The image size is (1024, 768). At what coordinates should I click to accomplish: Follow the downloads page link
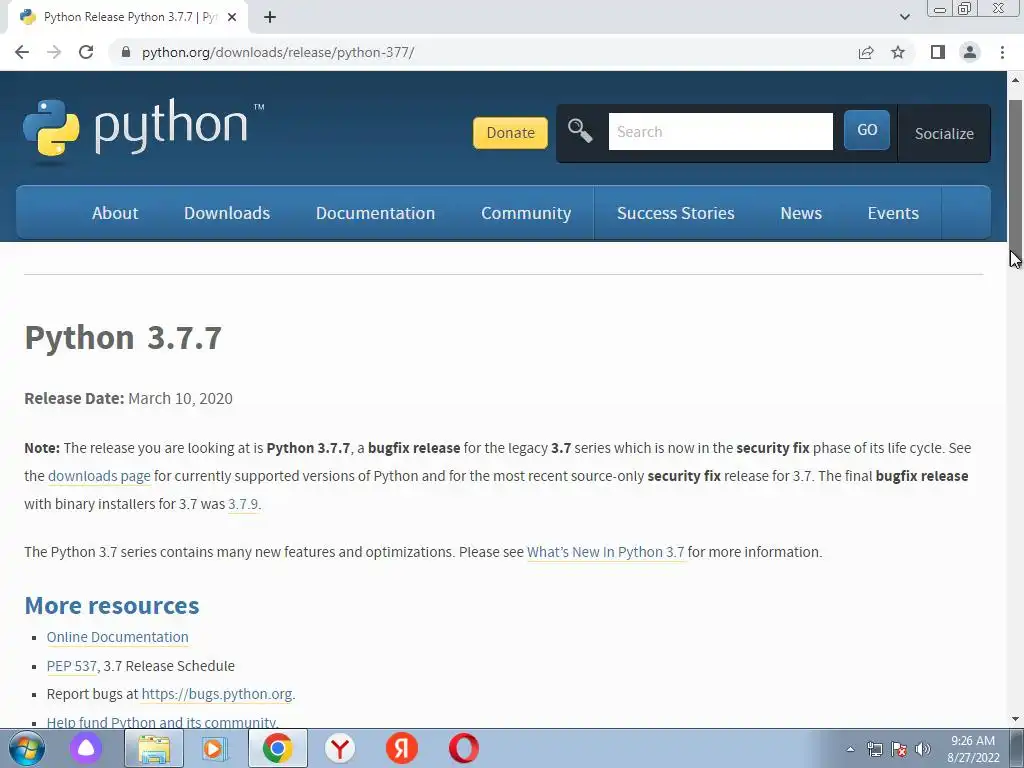click(99, 476)
